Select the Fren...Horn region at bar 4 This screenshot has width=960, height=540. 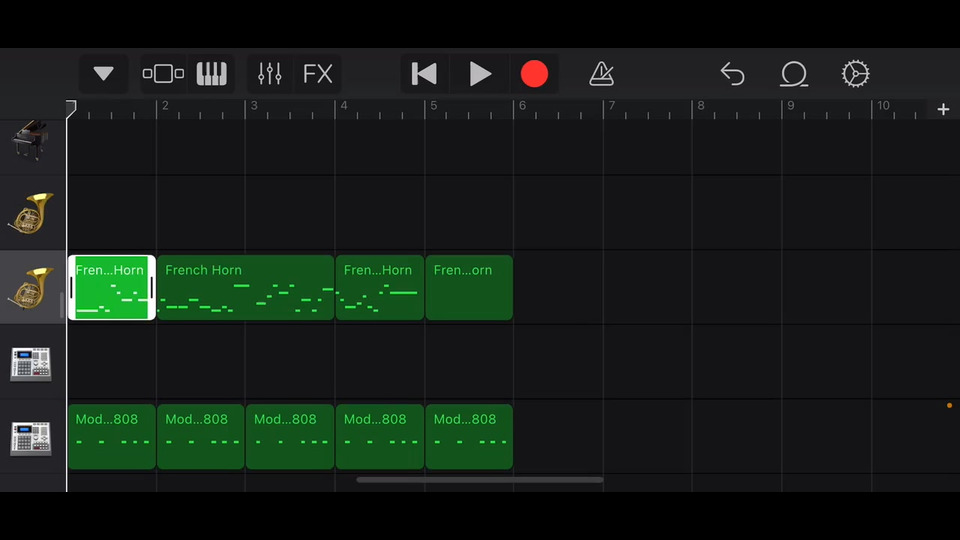380,287
